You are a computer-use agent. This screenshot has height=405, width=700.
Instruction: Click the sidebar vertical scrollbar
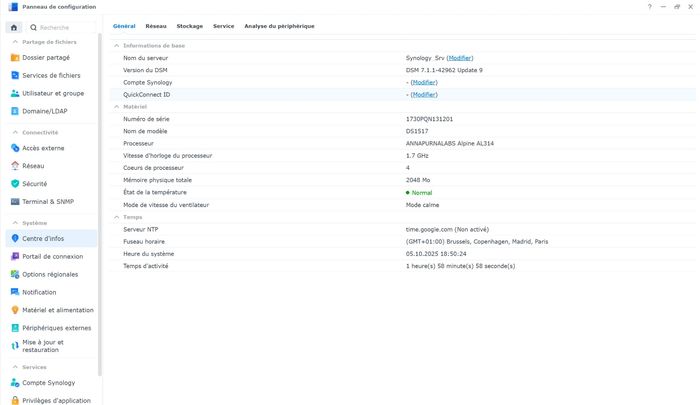click(x=100, y=205)
